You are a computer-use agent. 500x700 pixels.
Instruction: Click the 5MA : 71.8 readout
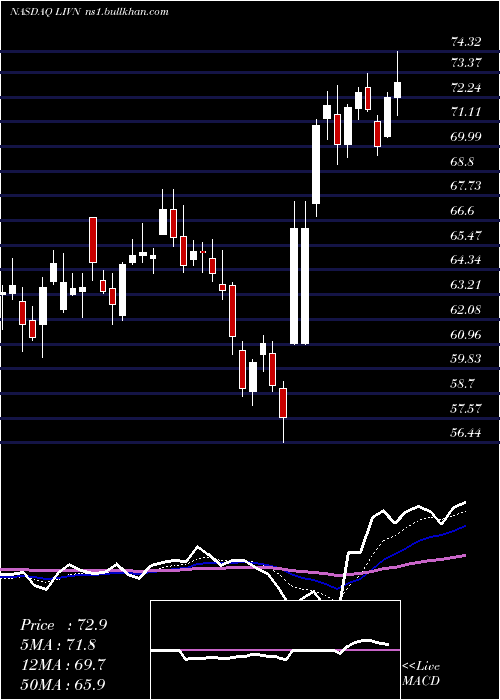click(59, 645)
